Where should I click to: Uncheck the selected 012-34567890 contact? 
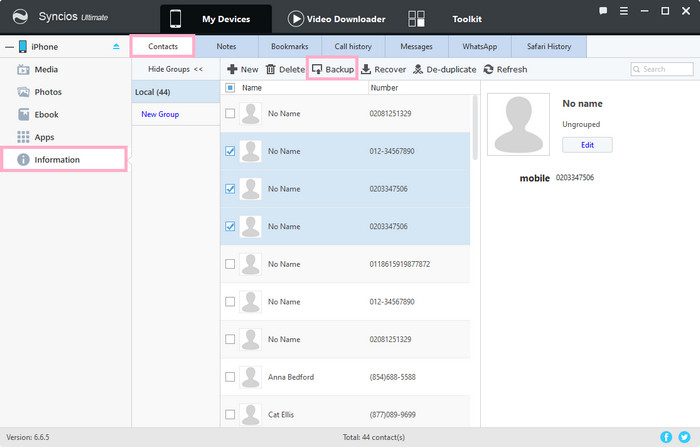[x=230, y=151]
